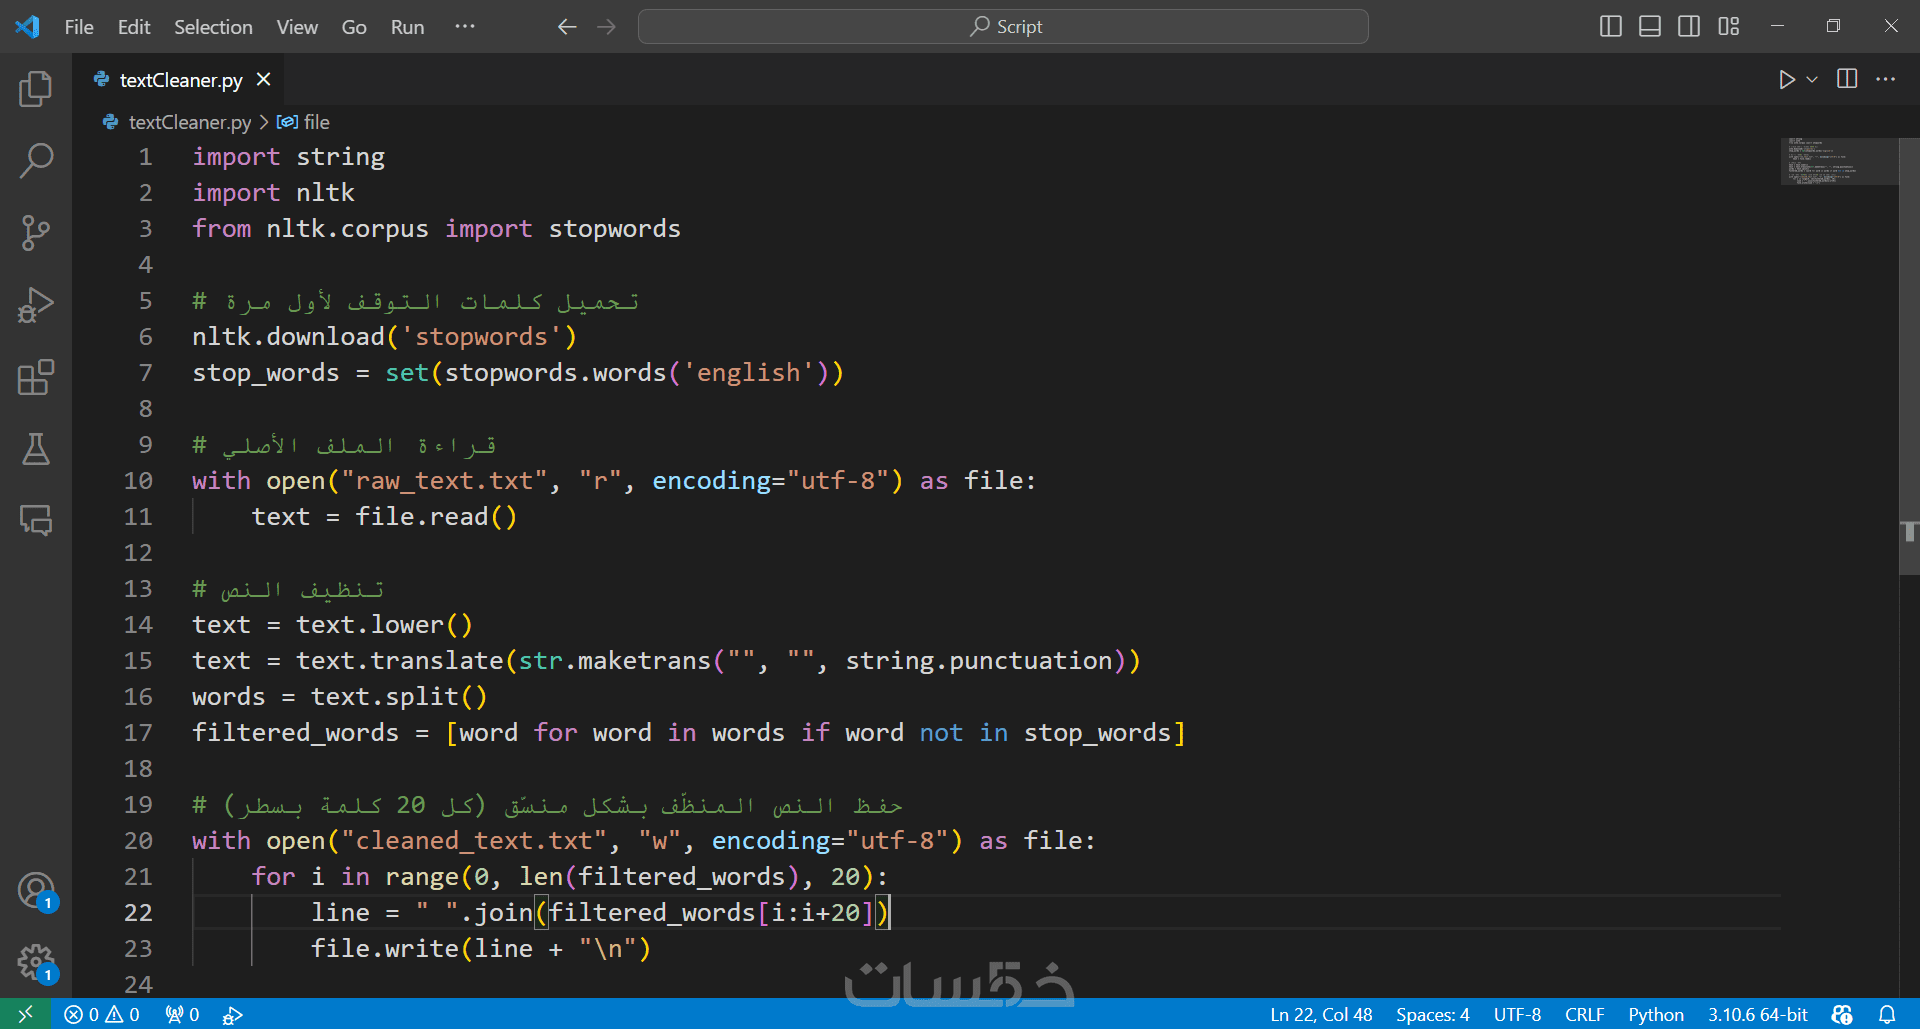This screenshot has width=1920, height=1029.
Task: Open the Search view in activity bar
Action: 36,160
